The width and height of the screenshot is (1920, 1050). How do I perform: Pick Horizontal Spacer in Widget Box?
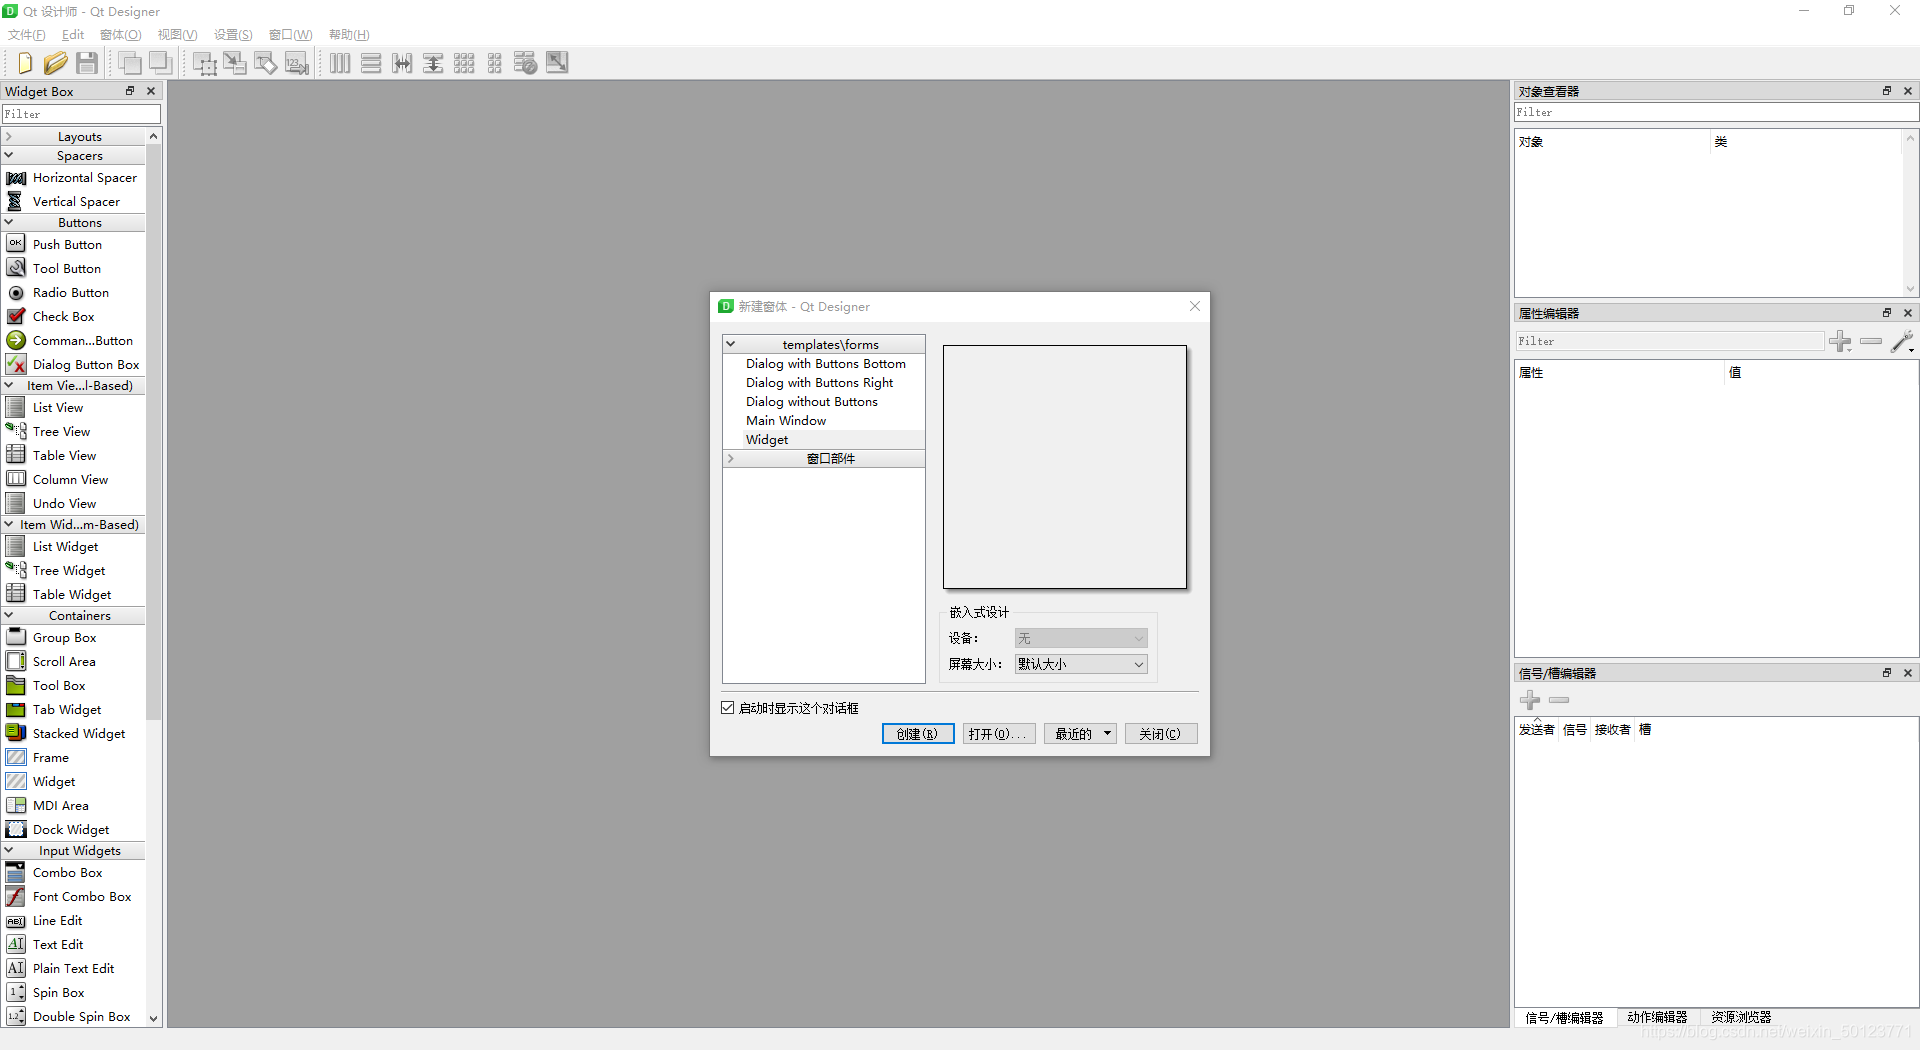tap(84, 177)
